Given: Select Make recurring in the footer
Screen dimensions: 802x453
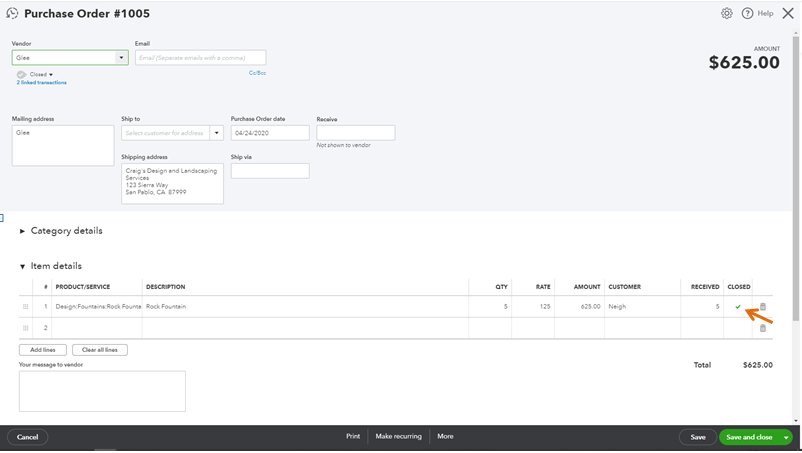Looking at the screenshot, I should click(399, 437).
